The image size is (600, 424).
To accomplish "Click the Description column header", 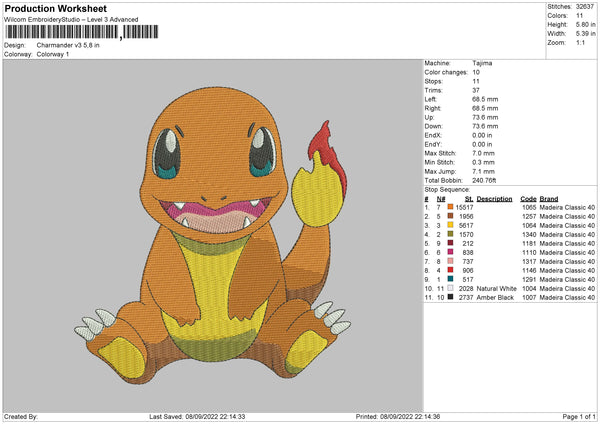I will [495, 198].
